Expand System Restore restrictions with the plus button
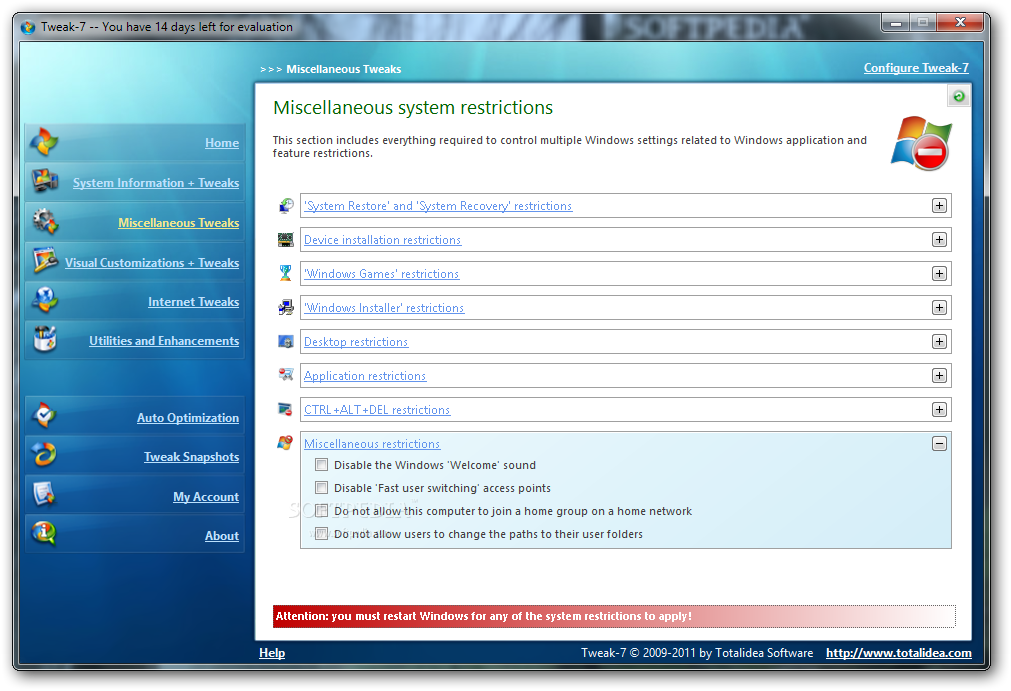 click(x=939, y=206)
